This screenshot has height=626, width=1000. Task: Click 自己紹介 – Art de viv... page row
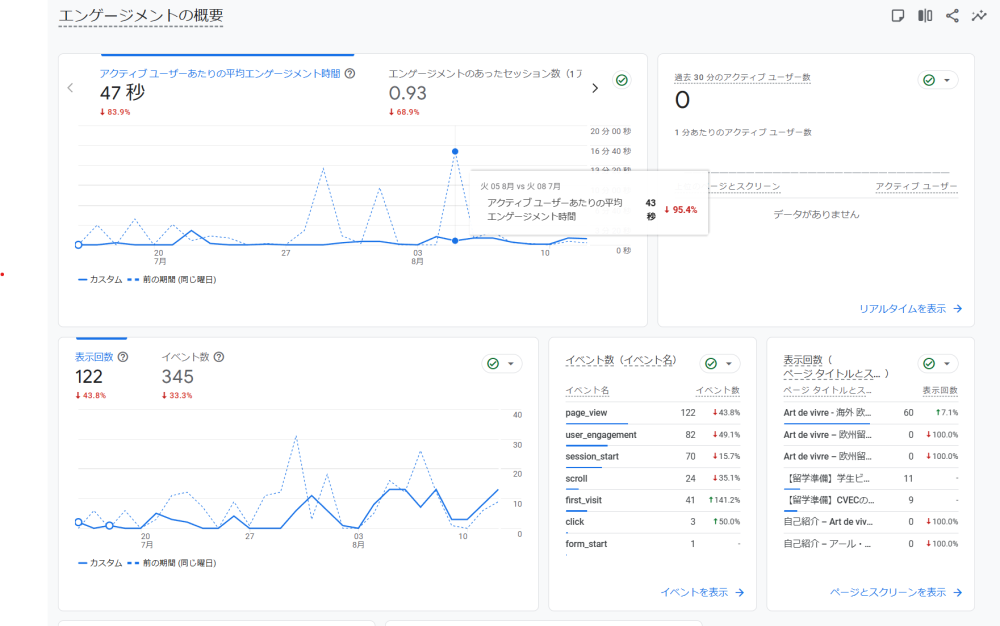[x=871, y=521]
